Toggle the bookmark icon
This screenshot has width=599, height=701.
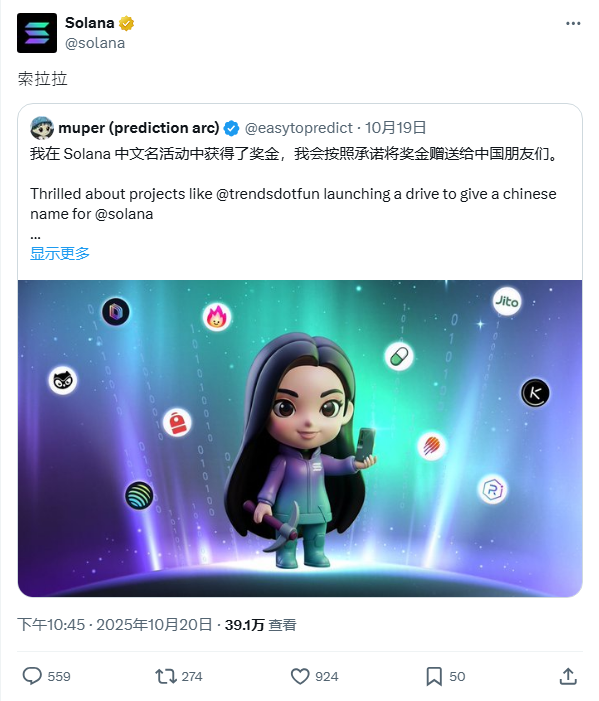[434, 676]
